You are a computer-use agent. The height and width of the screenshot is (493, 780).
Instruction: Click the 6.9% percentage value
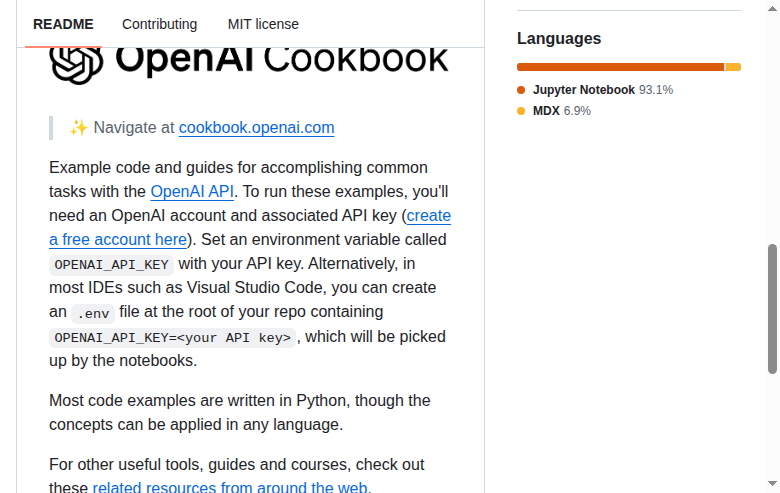tap(577, 111)
